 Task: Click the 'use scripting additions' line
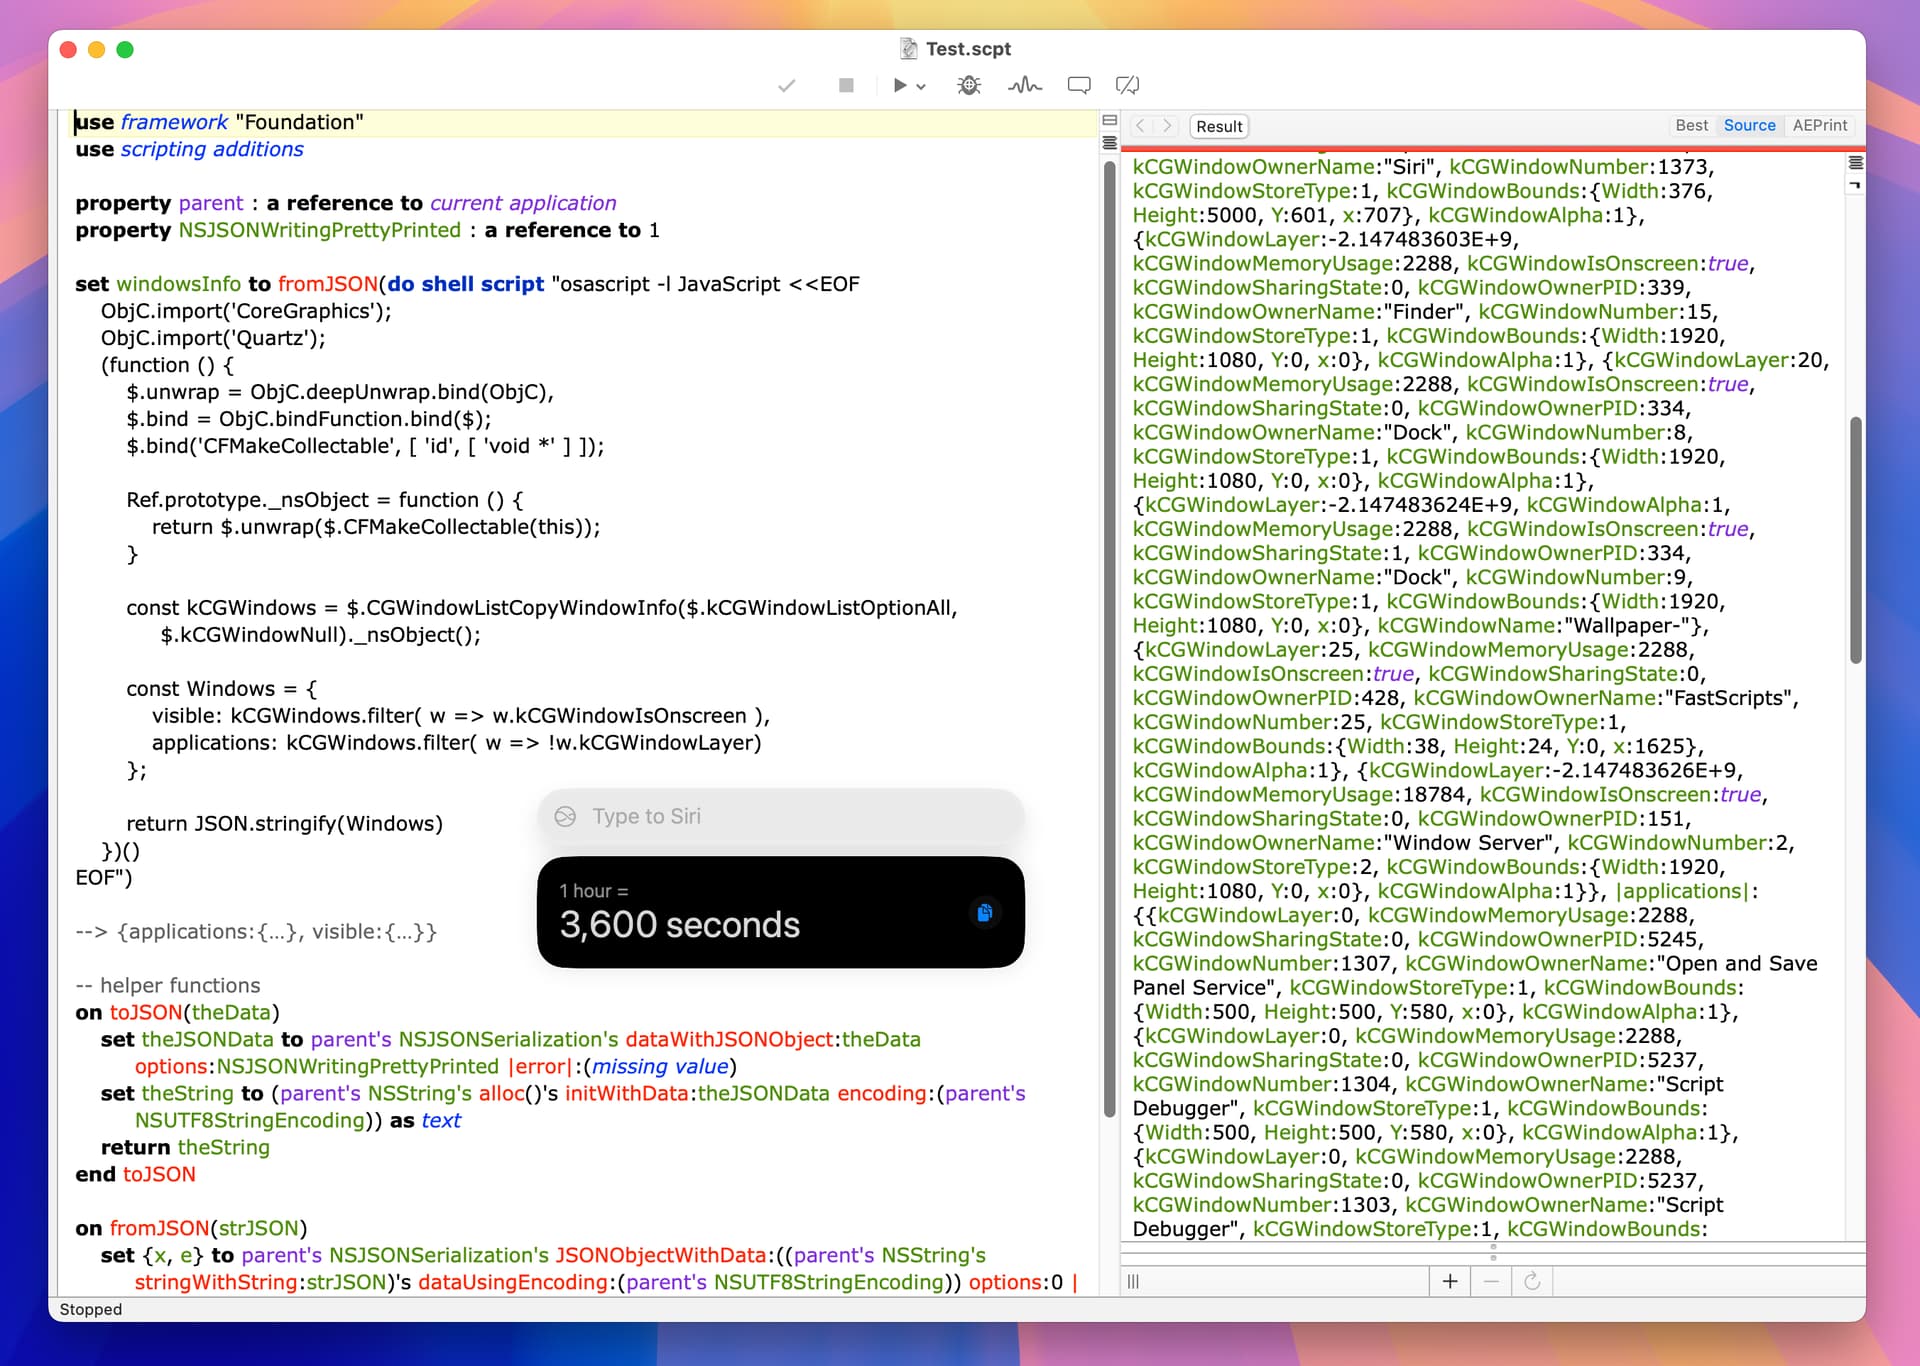pyautogui.click(x=189, y=149)
